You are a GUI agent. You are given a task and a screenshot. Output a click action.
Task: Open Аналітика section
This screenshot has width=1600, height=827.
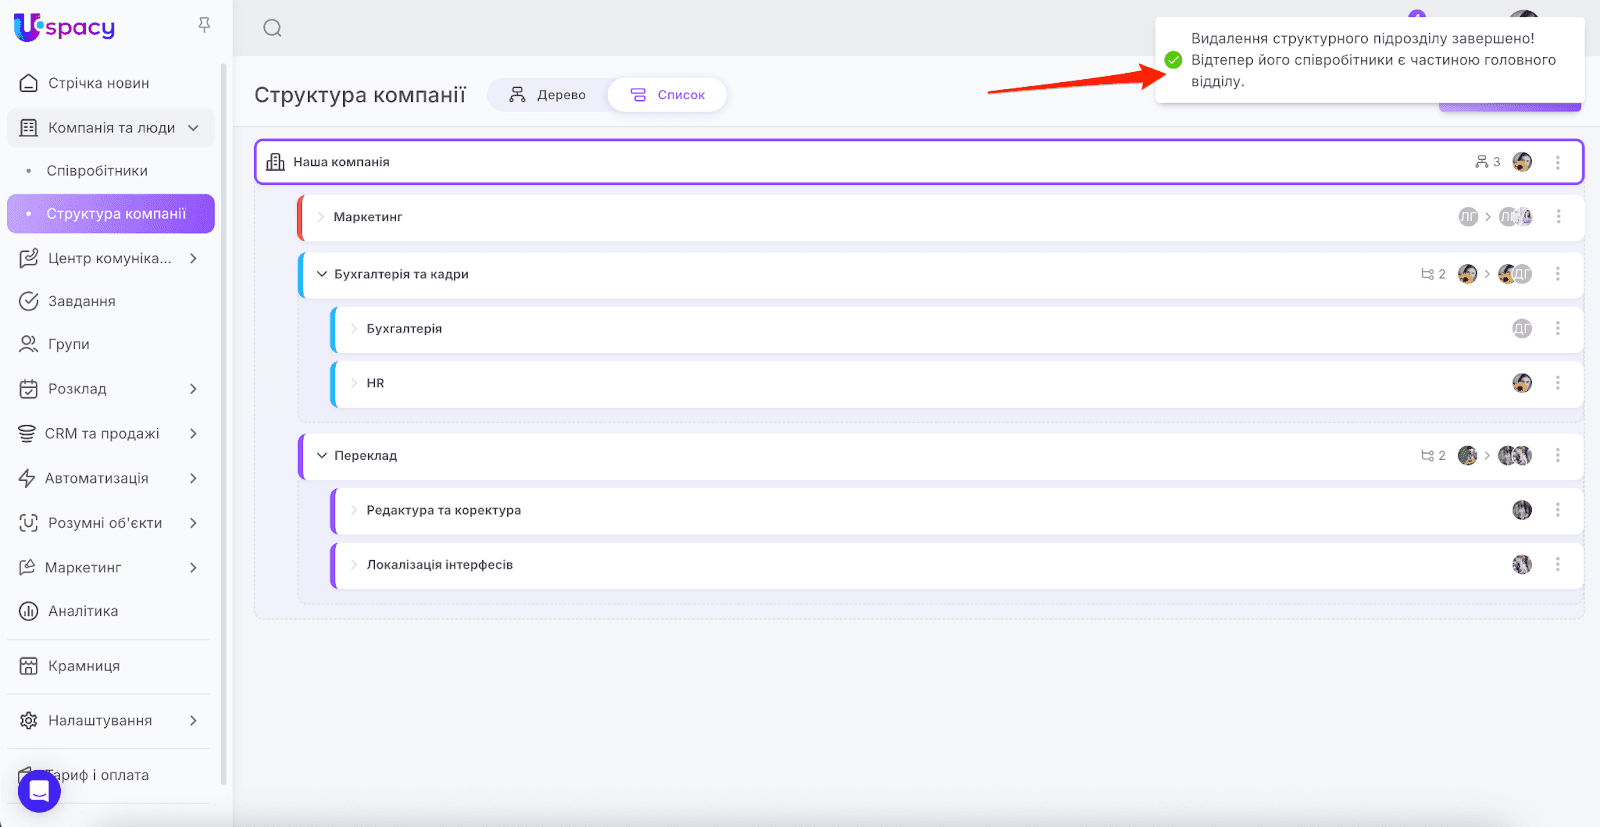coord(83,611)
